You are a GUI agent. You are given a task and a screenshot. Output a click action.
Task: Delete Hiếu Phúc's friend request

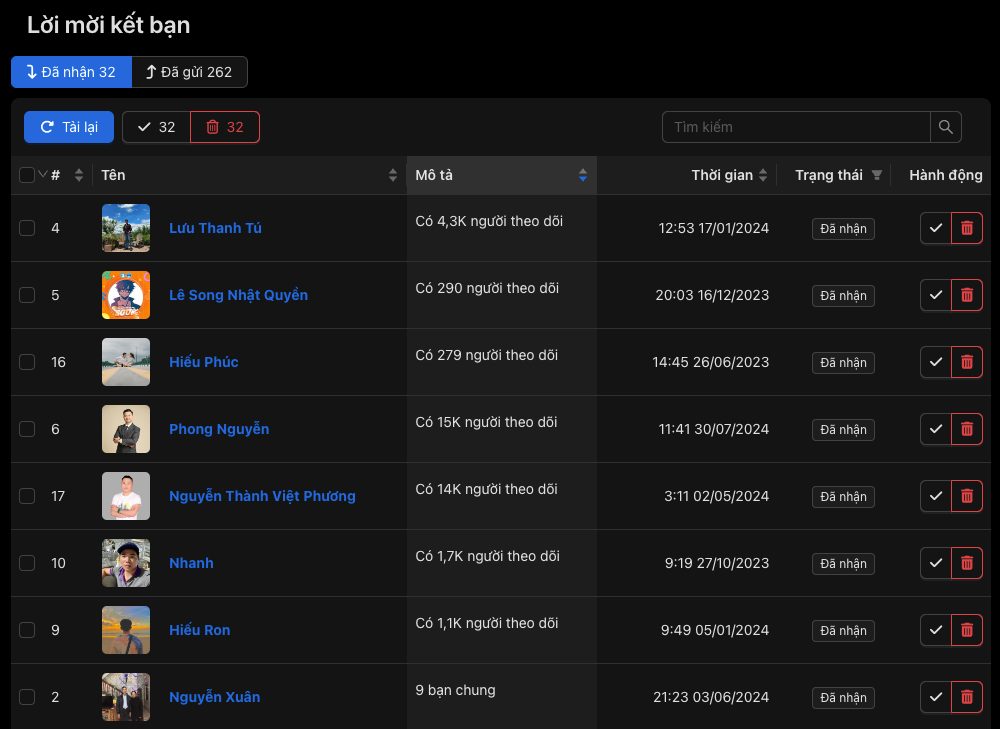pyautogui.click(x=967, y=362)
